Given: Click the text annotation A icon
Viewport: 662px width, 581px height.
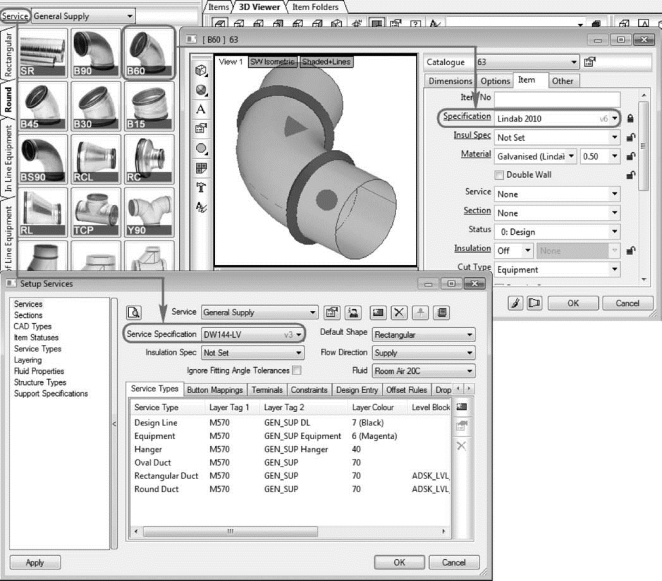Looking at the screenshot, I should point(201,109).
